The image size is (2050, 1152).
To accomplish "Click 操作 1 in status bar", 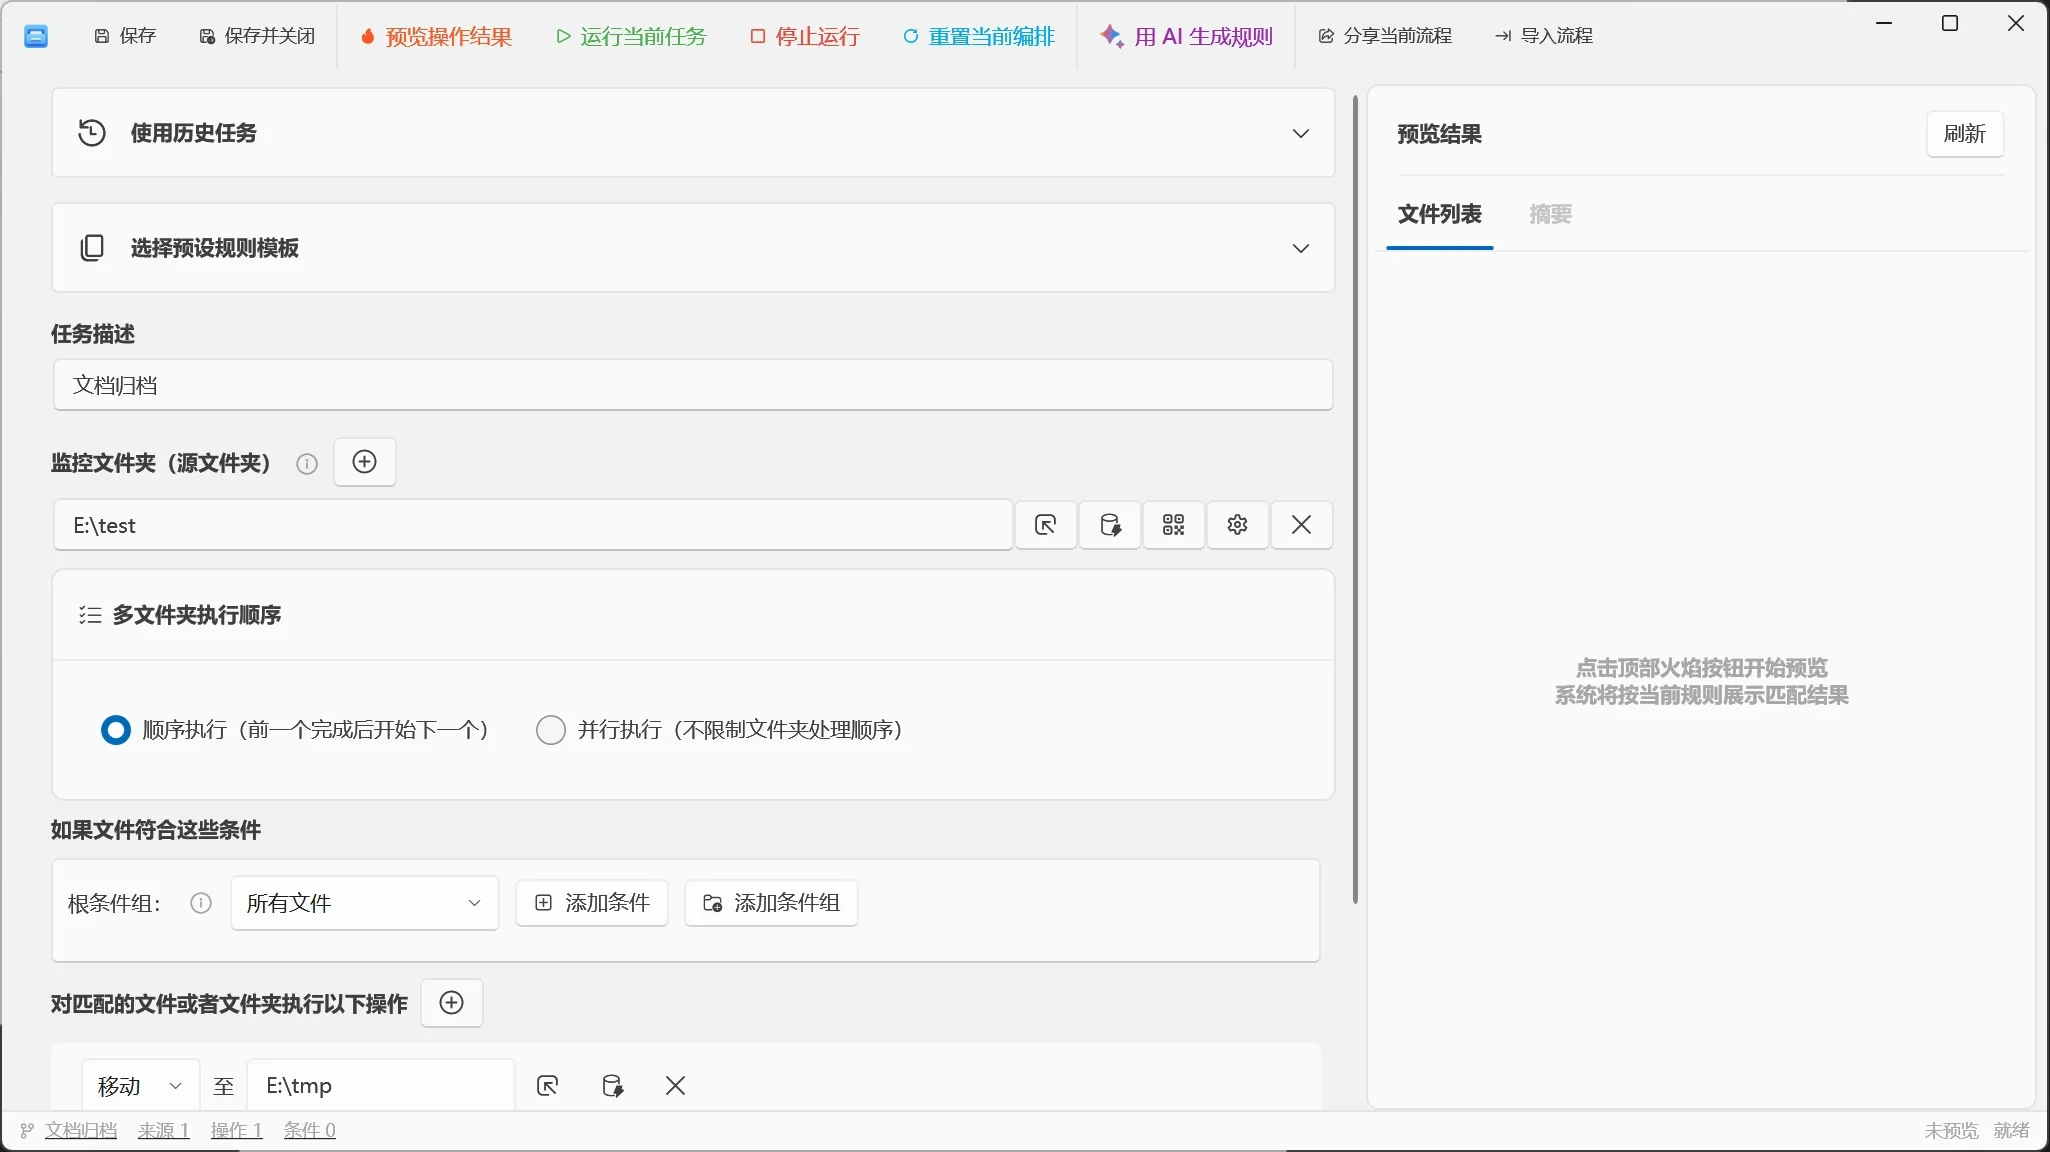I will (236, 1130).
